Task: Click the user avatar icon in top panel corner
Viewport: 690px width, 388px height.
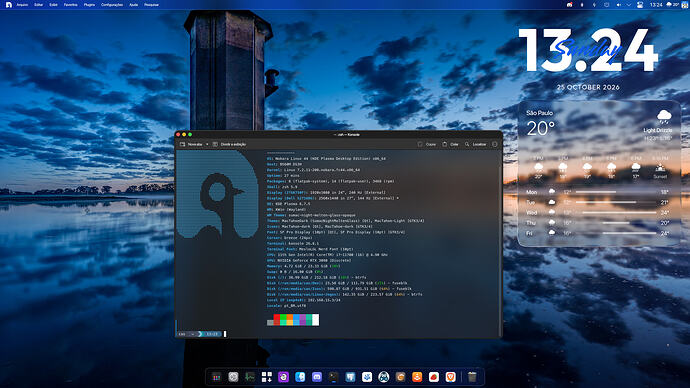Action: (x=685, y=5)
